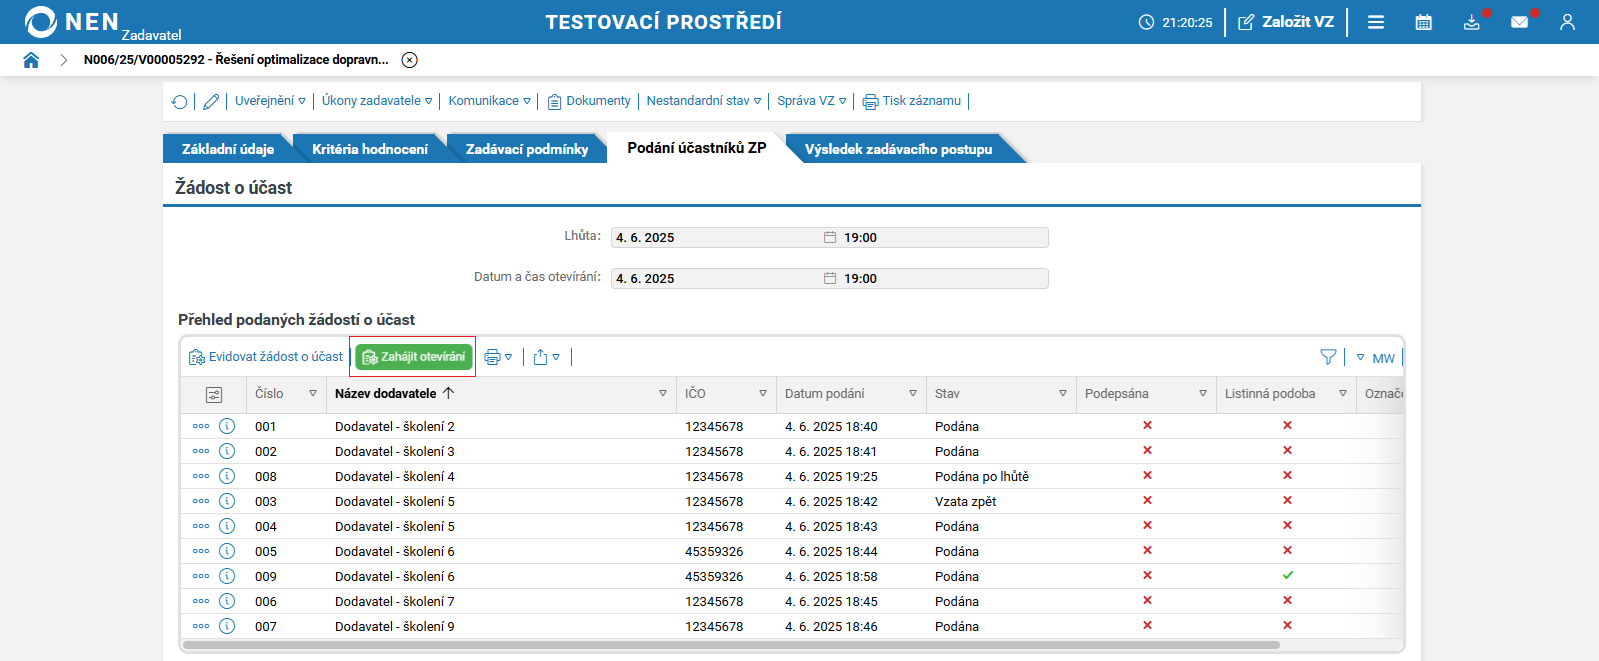This screenshot has width=1599, height=661.
Task: Open filter dropdown on Listinná podoba column
Action: tap(1343, 394)
